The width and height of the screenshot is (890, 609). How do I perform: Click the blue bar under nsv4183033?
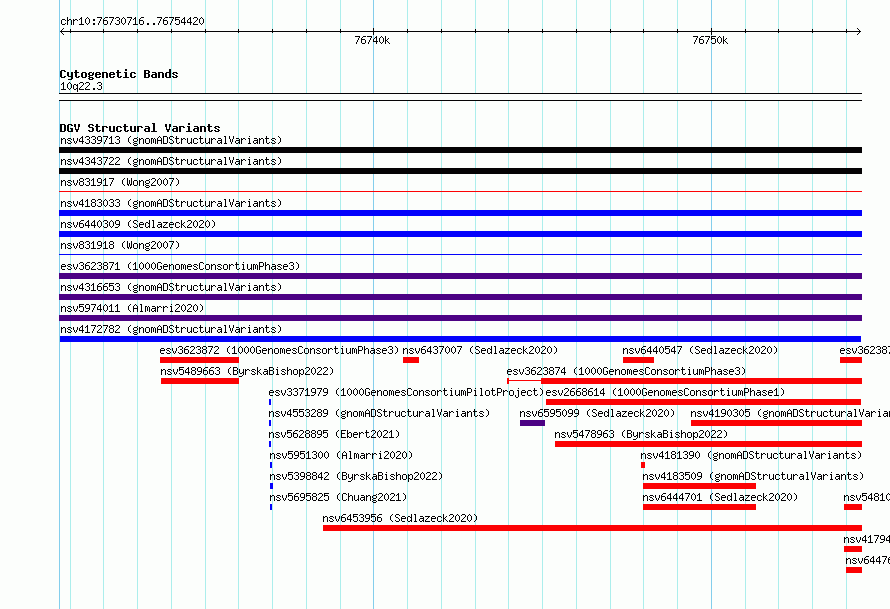click(x=460, y=213)
